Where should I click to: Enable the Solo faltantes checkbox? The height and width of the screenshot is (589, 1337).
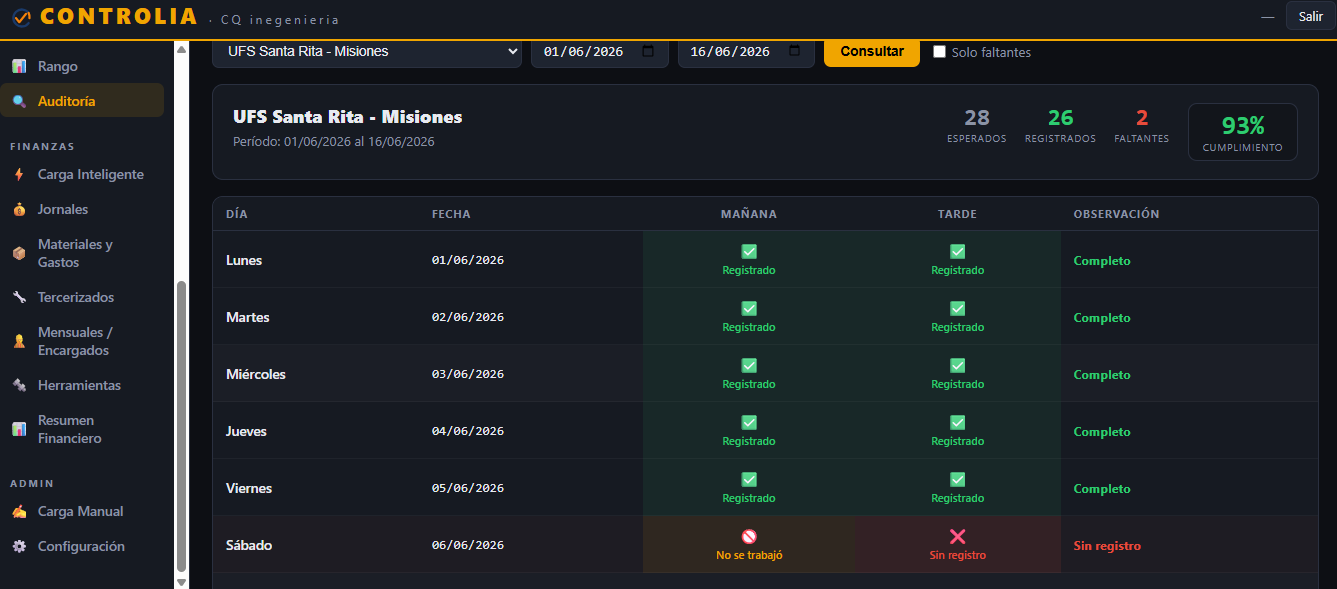[939, 52]
